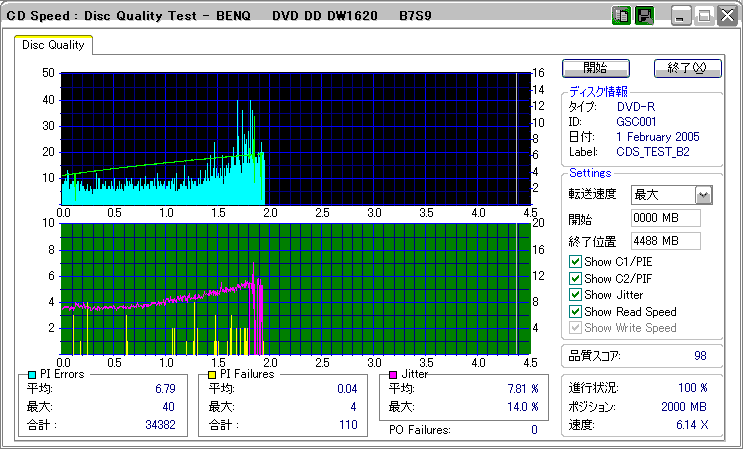Click the 転送速度 combo box showing 最大
Image resolution: width=743 pixels, height=449 pixels.
[x=672, y=195]
